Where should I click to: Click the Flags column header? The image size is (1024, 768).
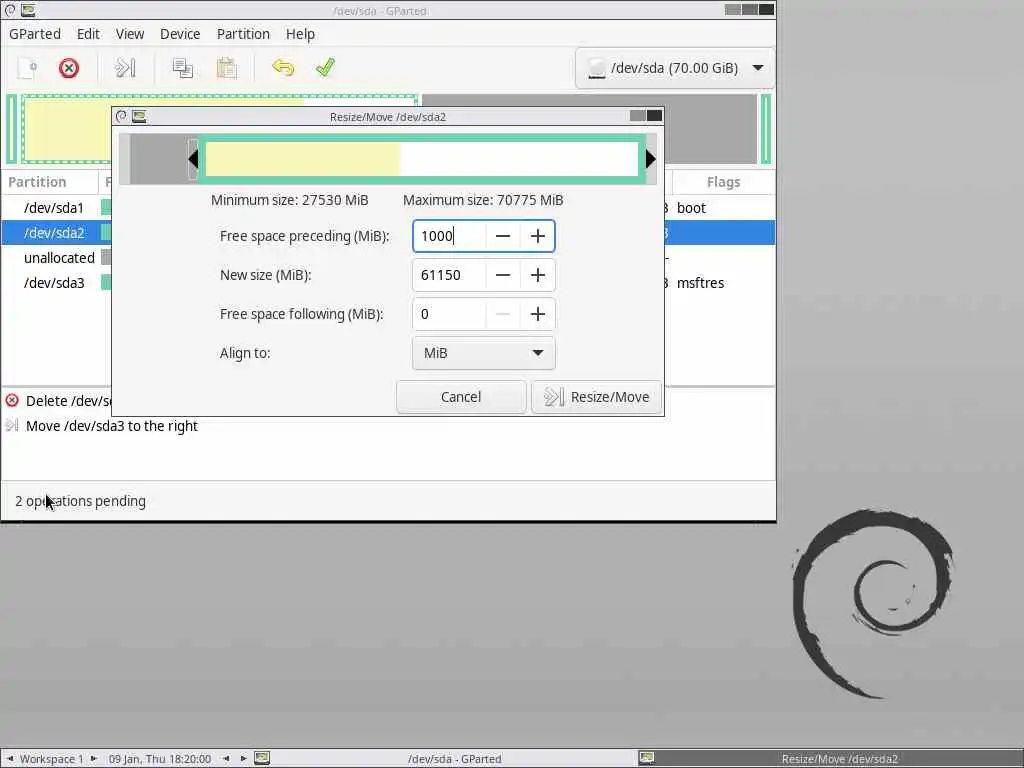point(724,182)
